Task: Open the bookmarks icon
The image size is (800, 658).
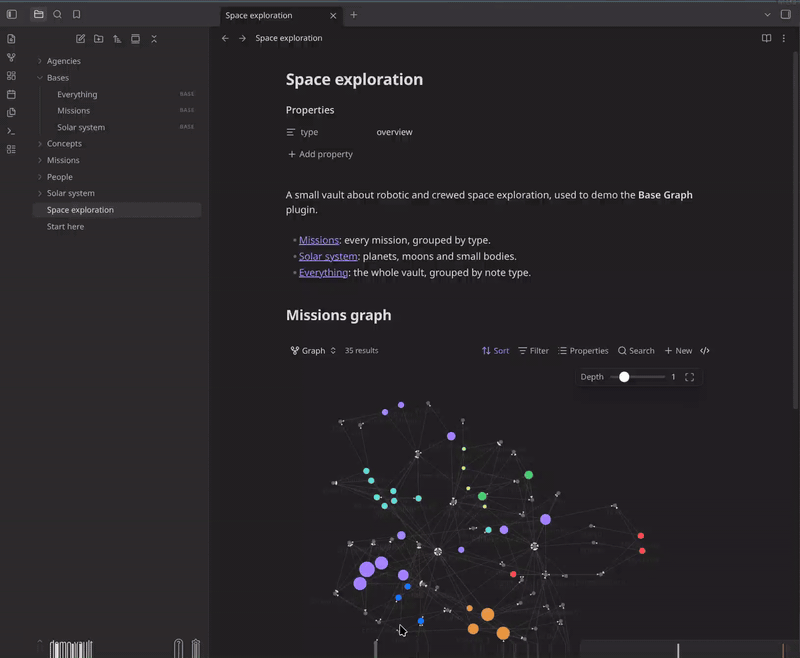Action: (77, 14)
